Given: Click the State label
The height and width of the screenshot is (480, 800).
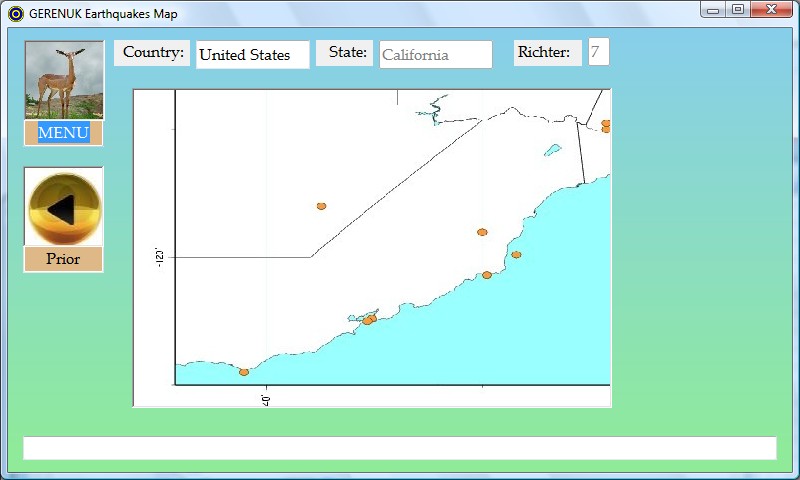Looking at the screenshot, I should click(345, 53).
